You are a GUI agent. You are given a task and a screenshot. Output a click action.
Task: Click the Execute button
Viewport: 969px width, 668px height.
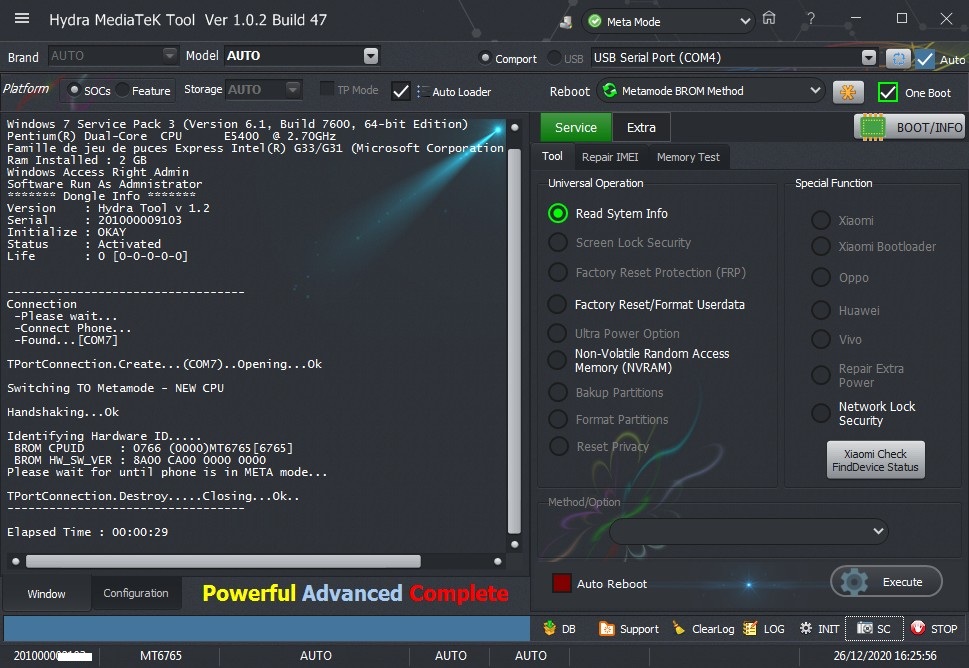pyautogui.click(x=886, y=581)
